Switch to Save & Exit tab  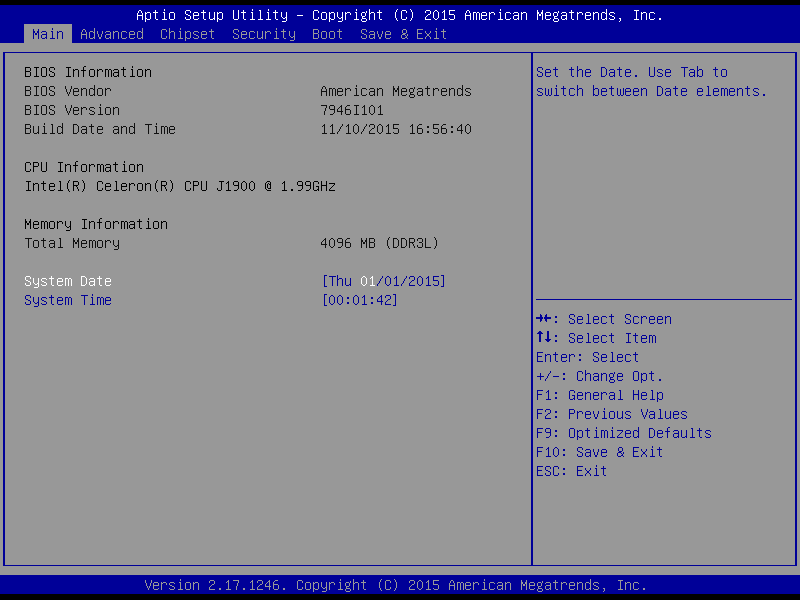tap(403, 34)
